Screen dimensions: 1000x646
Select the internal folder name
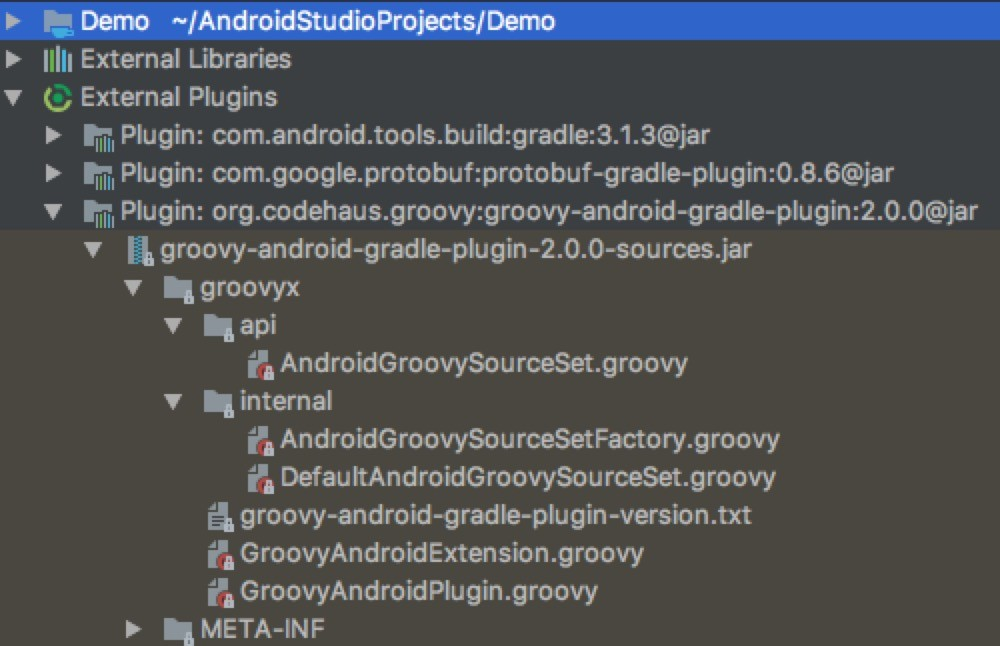pos(286,401)
